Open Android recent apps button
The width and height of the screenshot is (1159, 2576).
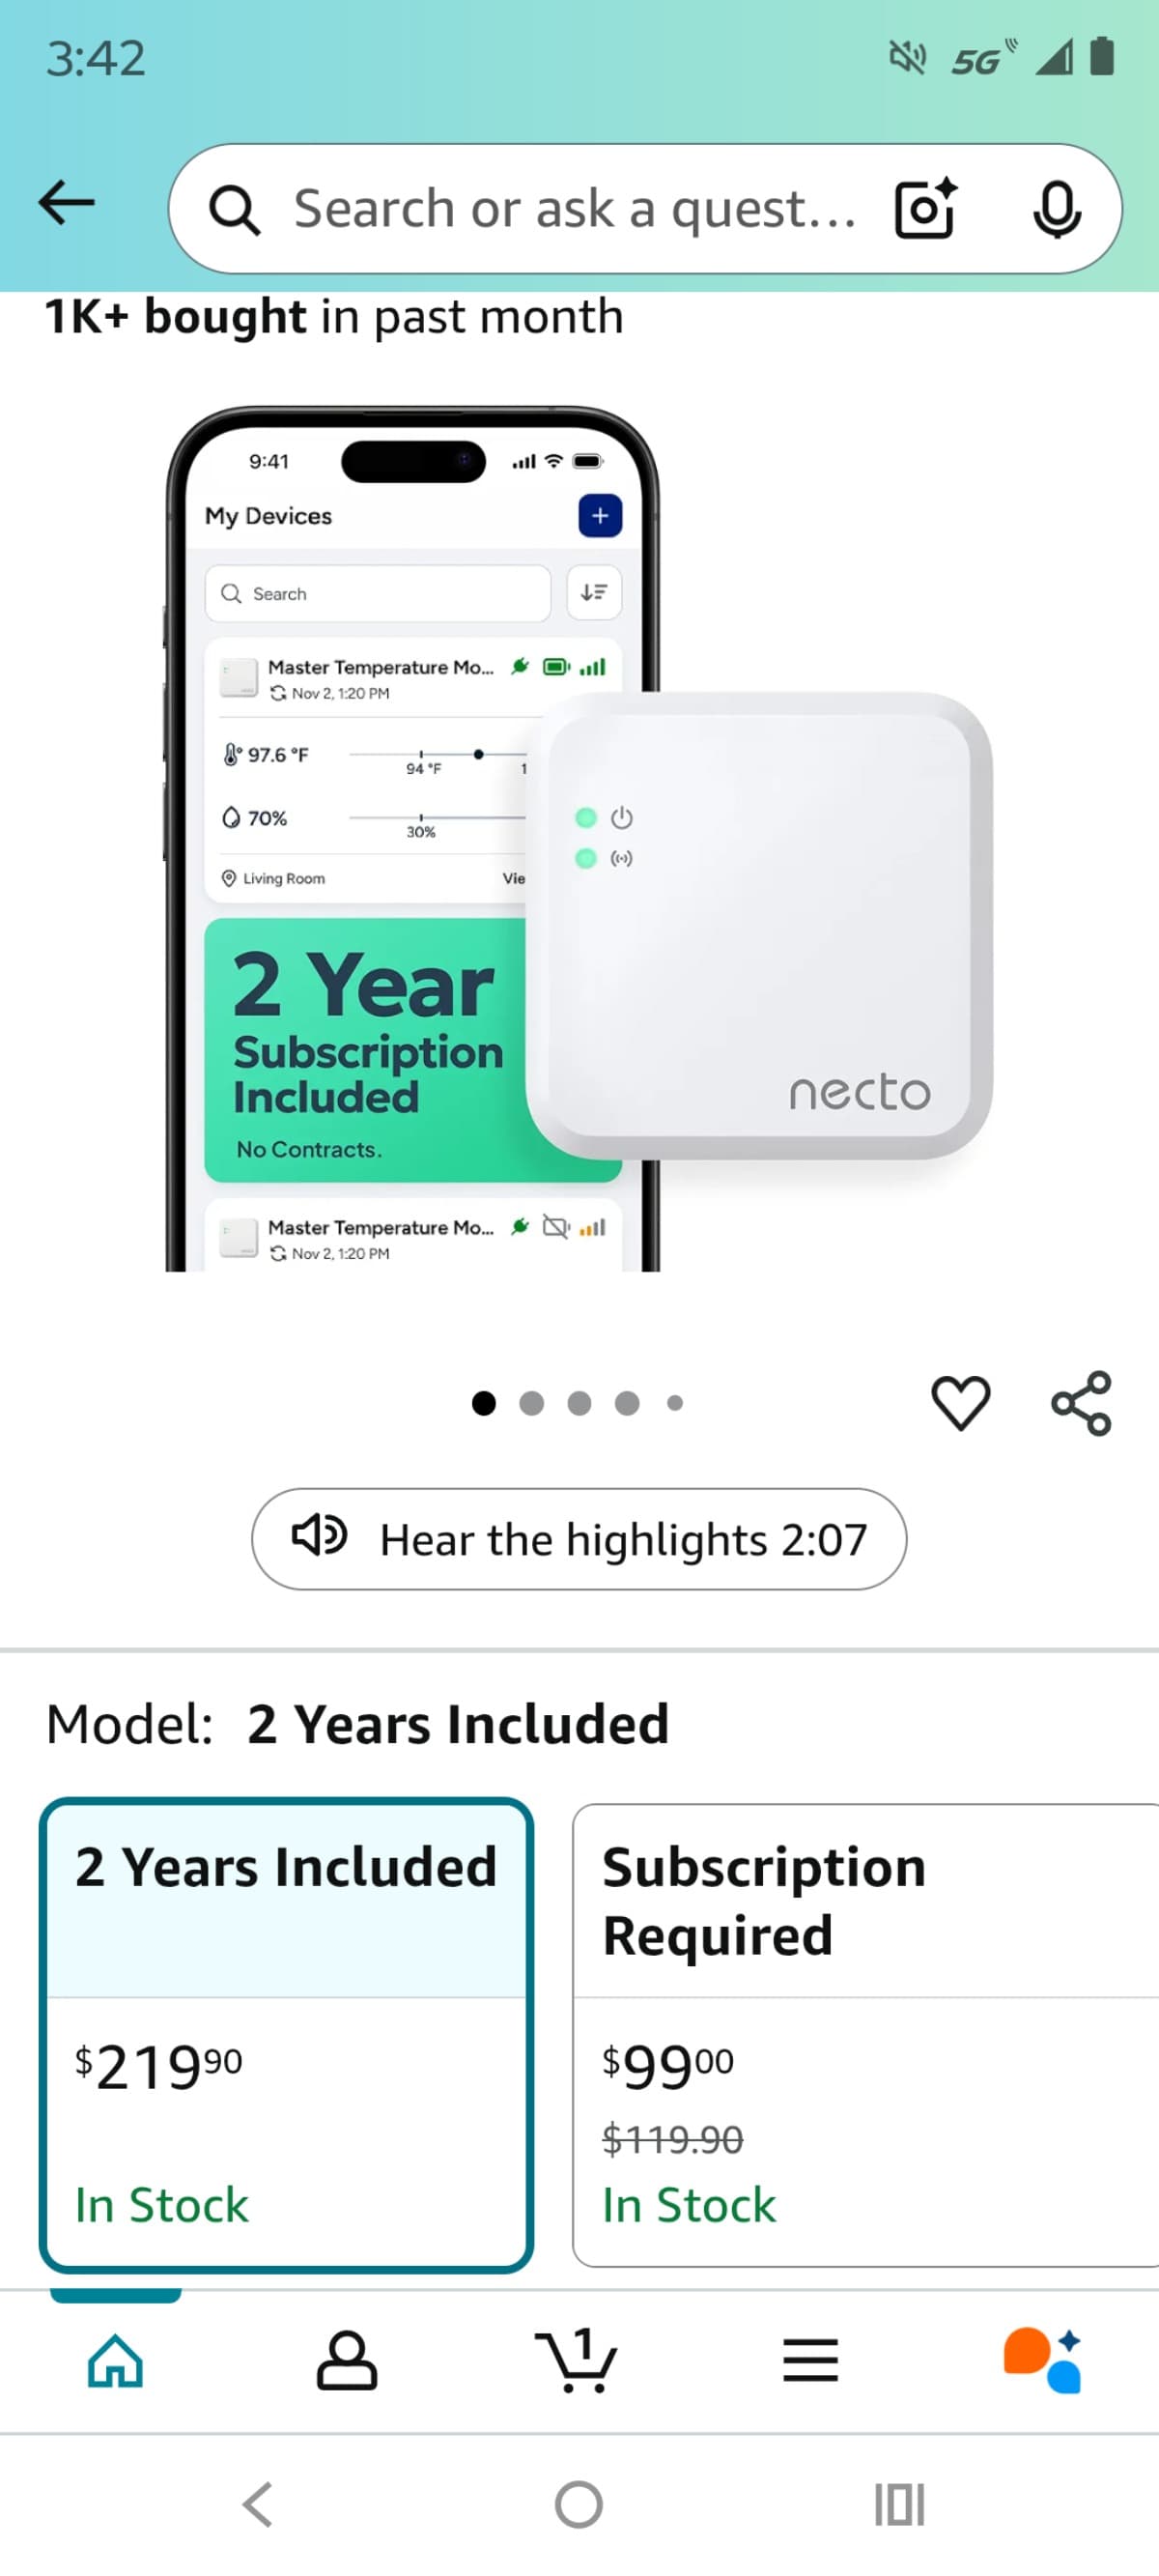coord(899,2505)
